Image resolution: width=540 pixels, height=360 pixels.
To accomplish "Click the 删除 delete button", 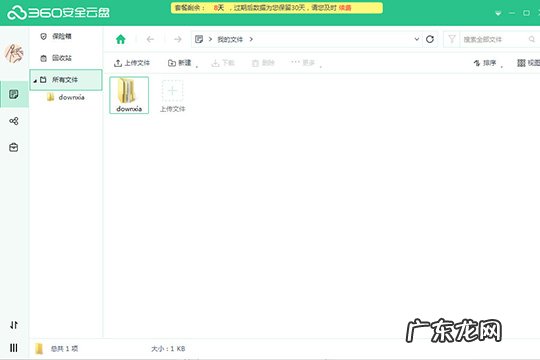I will click(x=263, y=63).
